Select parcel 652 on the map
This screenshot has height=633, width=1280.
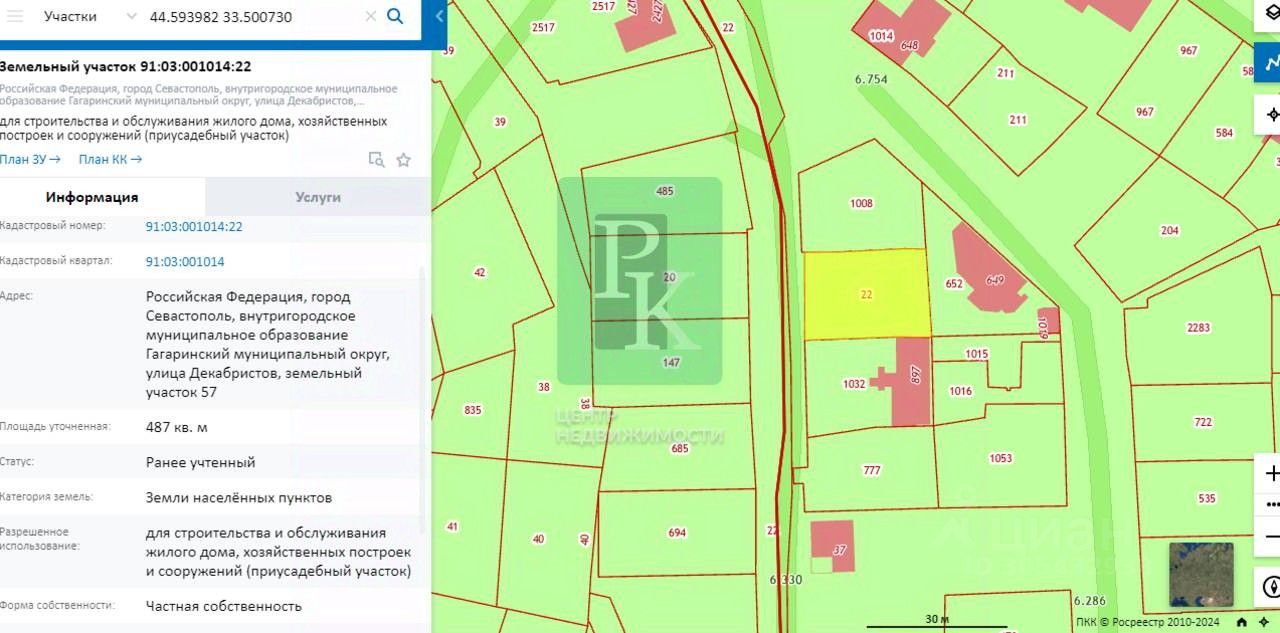click(953, 284)
